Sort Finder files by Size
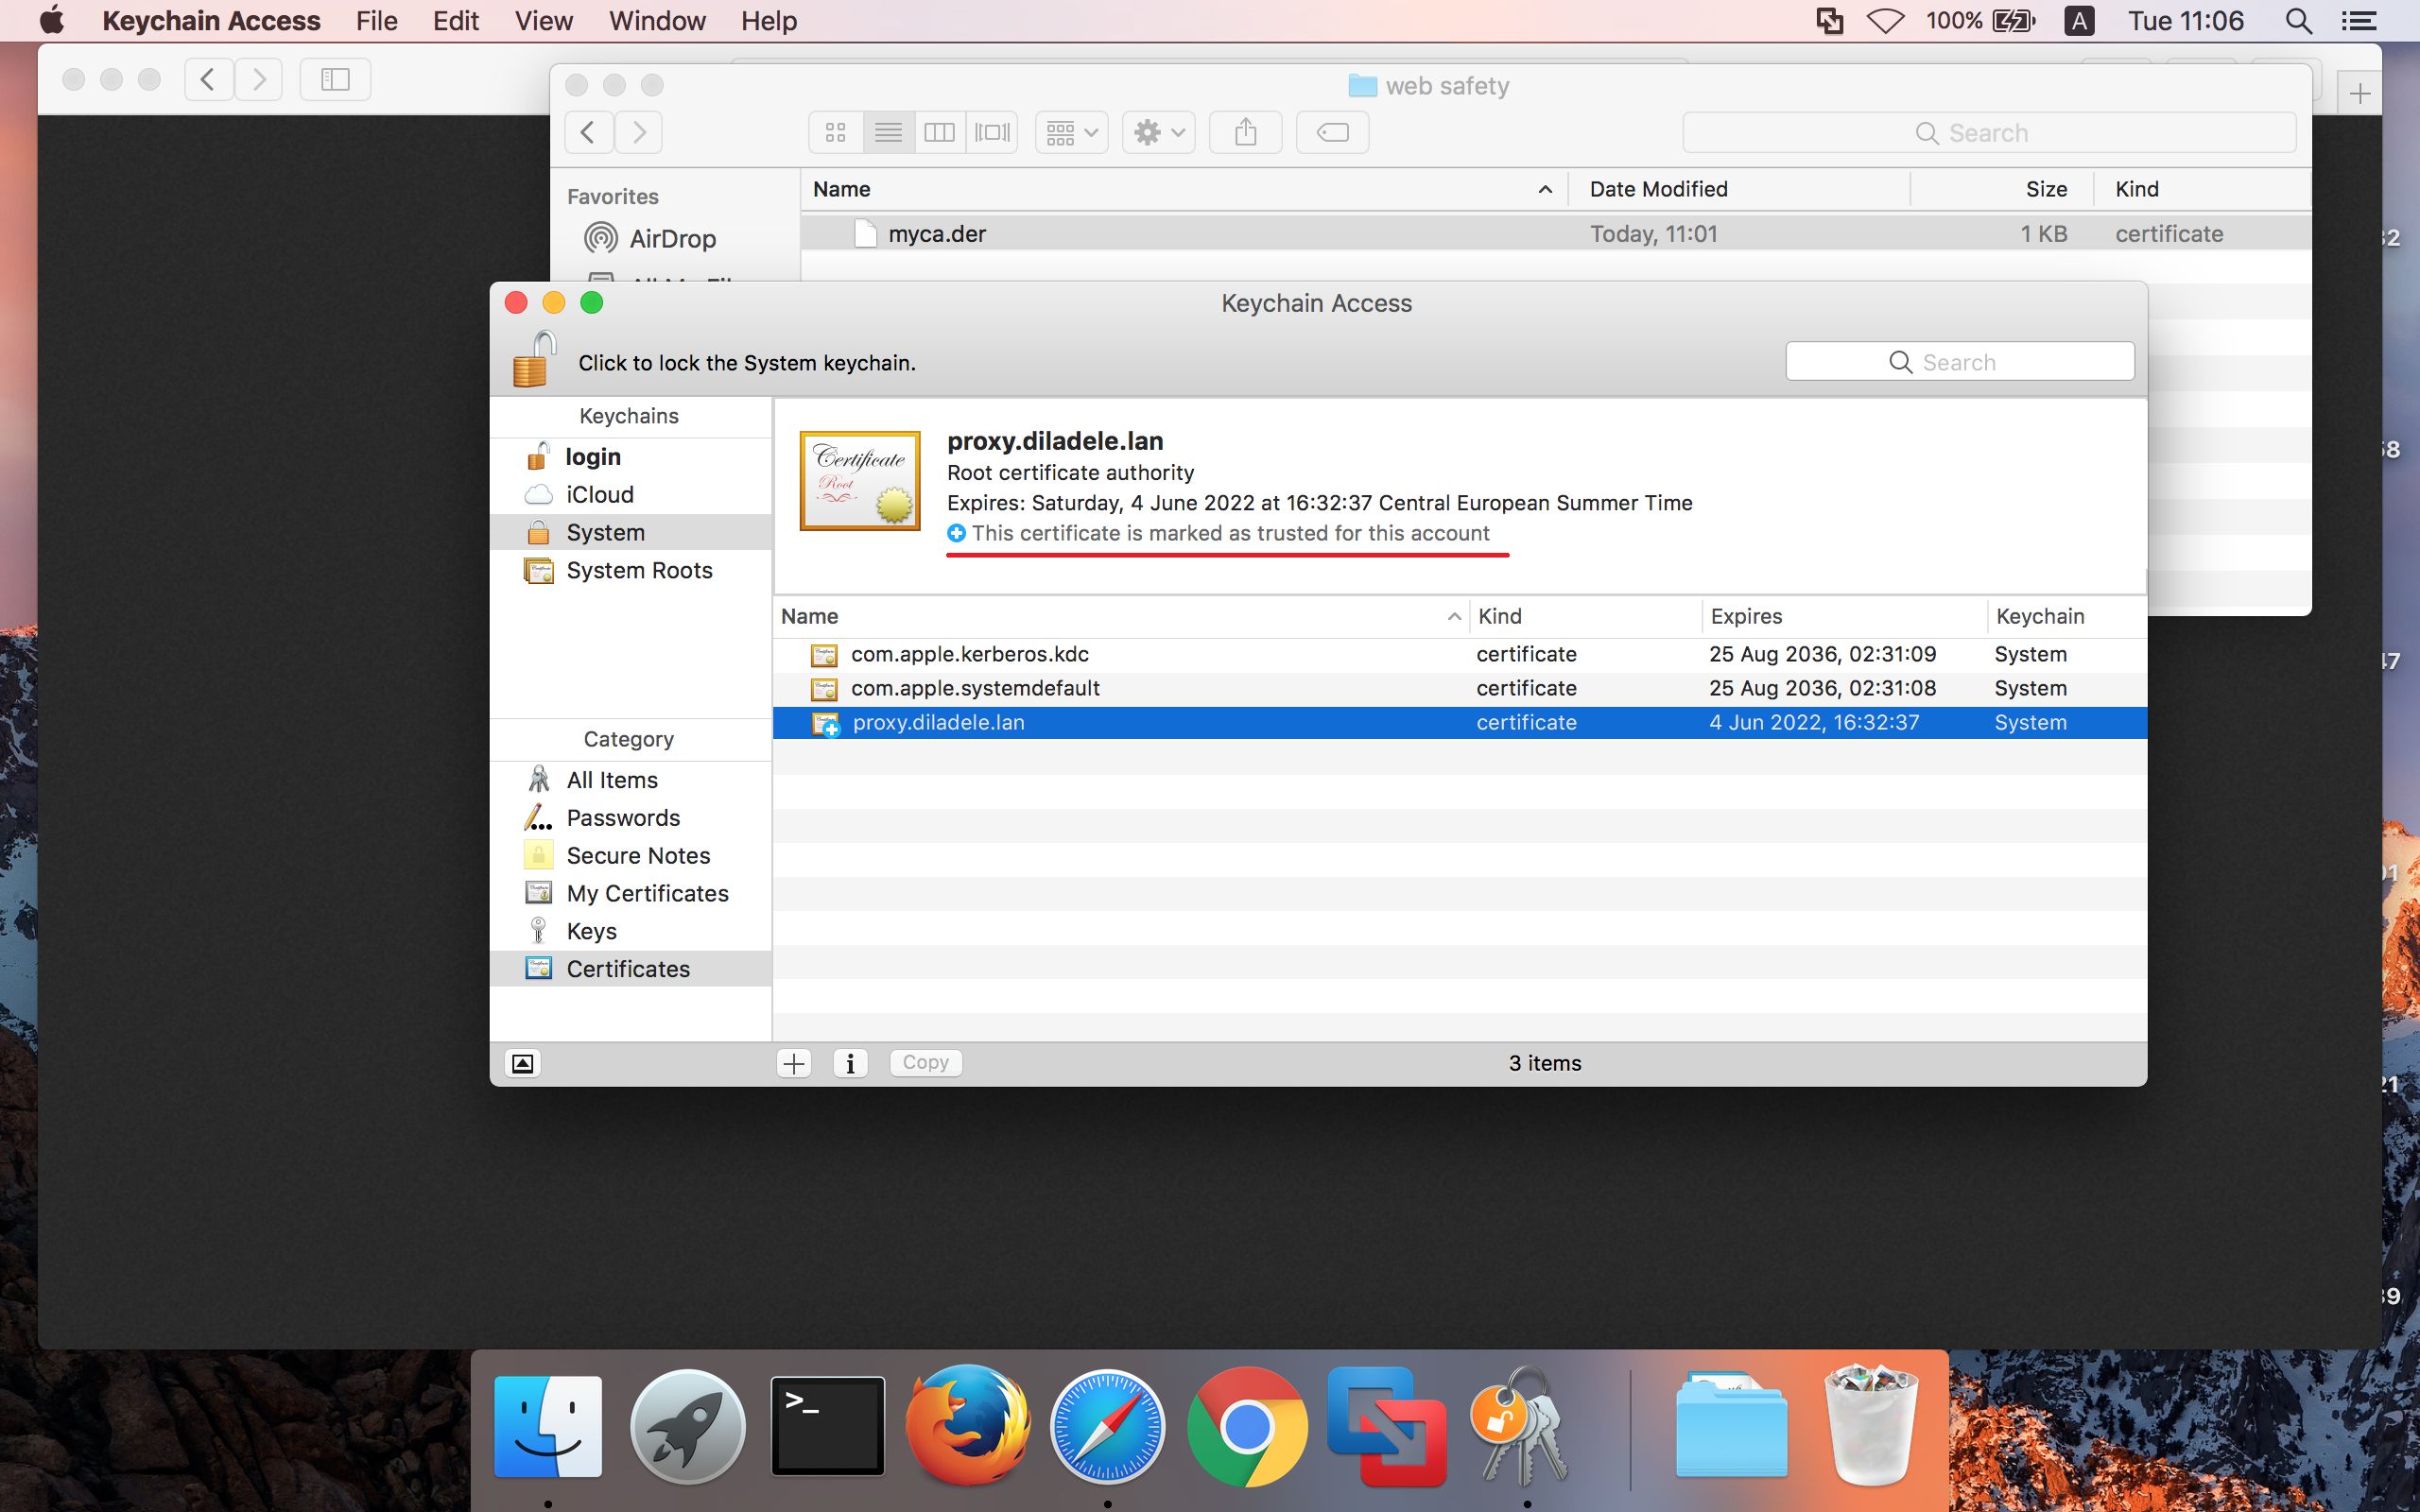Screen dimensions: 2420x1512 pos(2002,189)
